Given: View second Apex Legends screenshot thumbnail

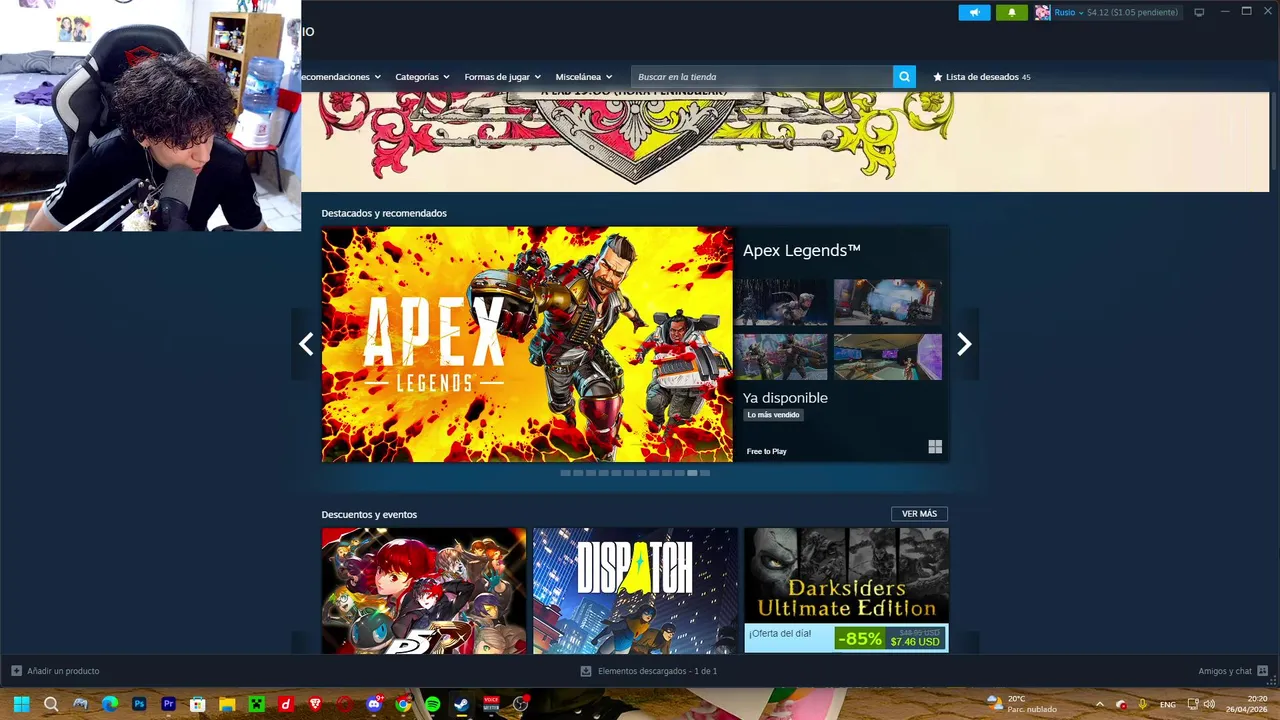Looking at the screenshot, I should 888,302.
